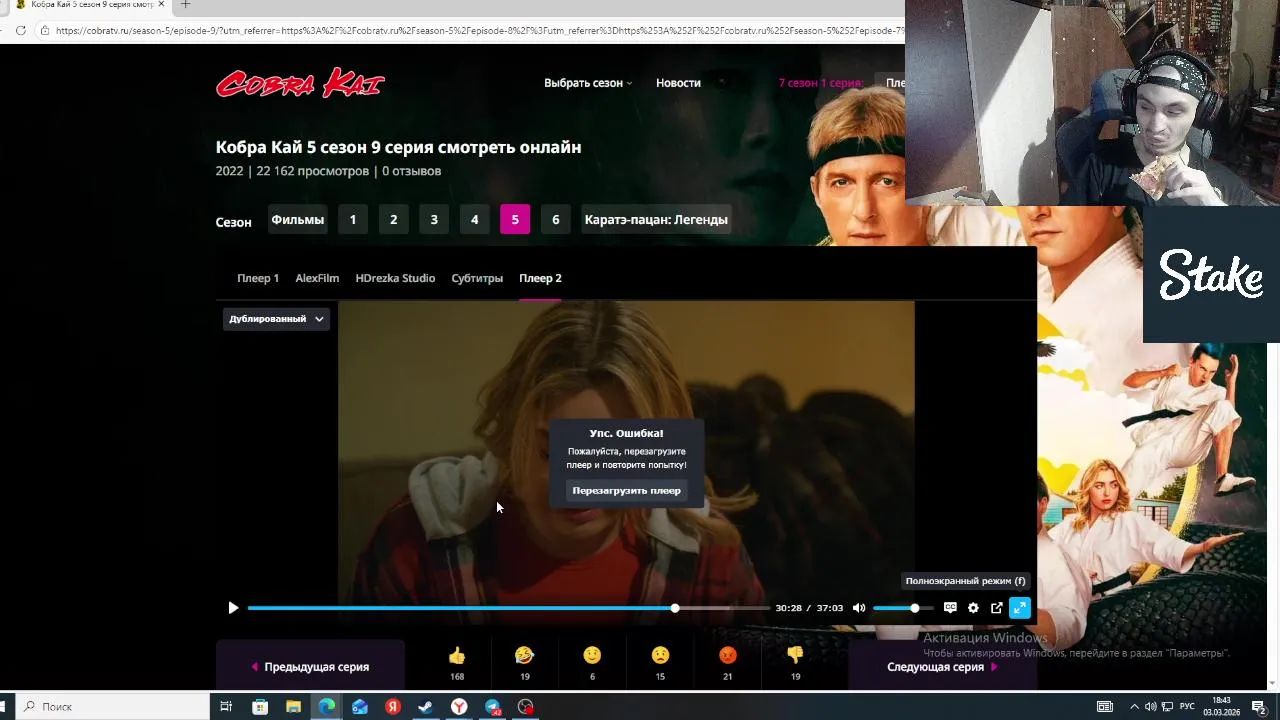This screenshot has height=720, width=1280.
Task: Open Microsoft Store from the taskbar
Action: [x=260, y=707]
